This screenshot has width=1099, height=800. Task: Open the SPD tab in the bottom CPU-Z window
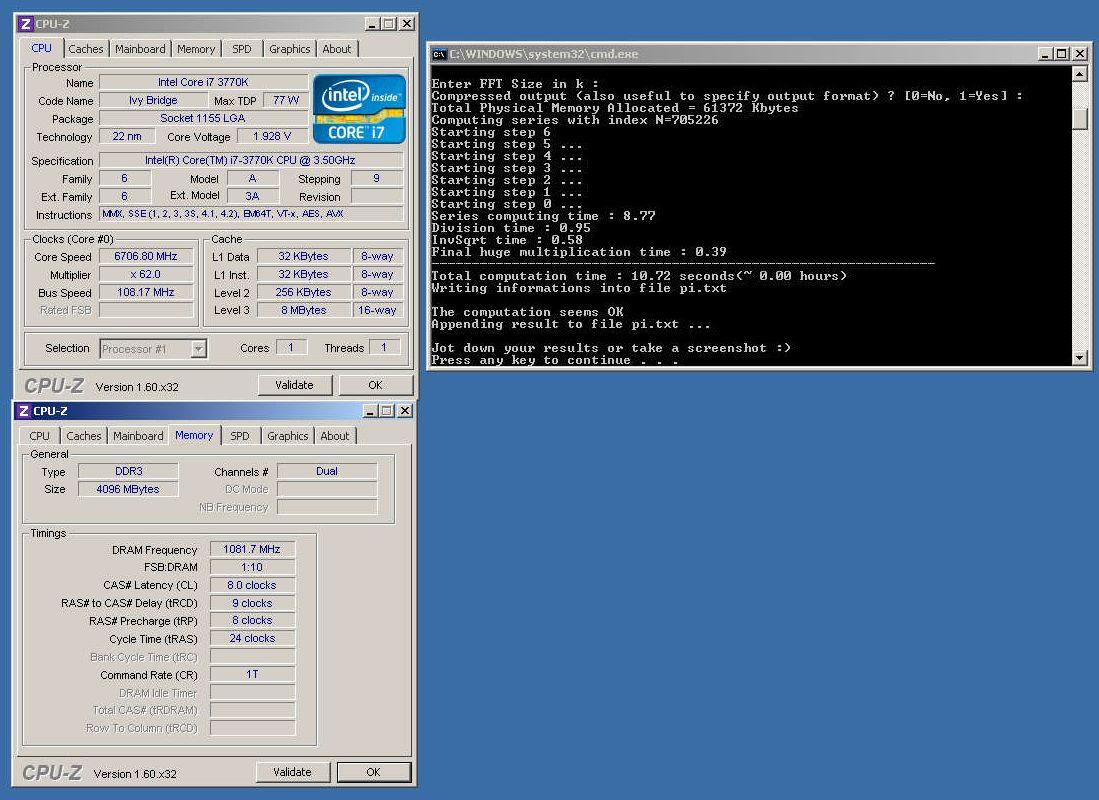coord(240,435)
